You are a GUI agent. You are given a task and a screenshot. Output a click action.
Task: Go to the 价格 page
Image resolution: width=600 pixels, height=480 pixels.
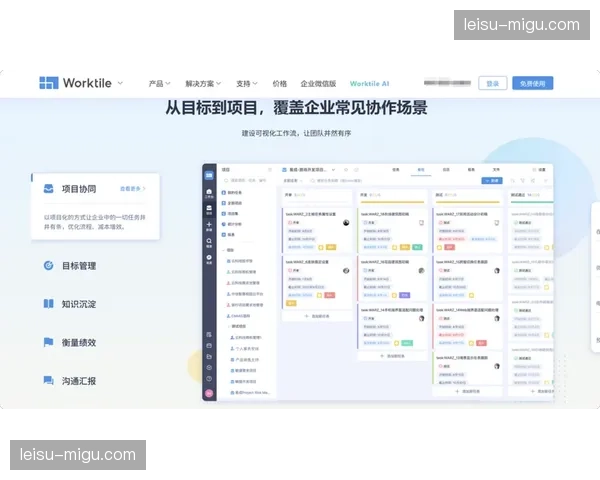point(280,83)
